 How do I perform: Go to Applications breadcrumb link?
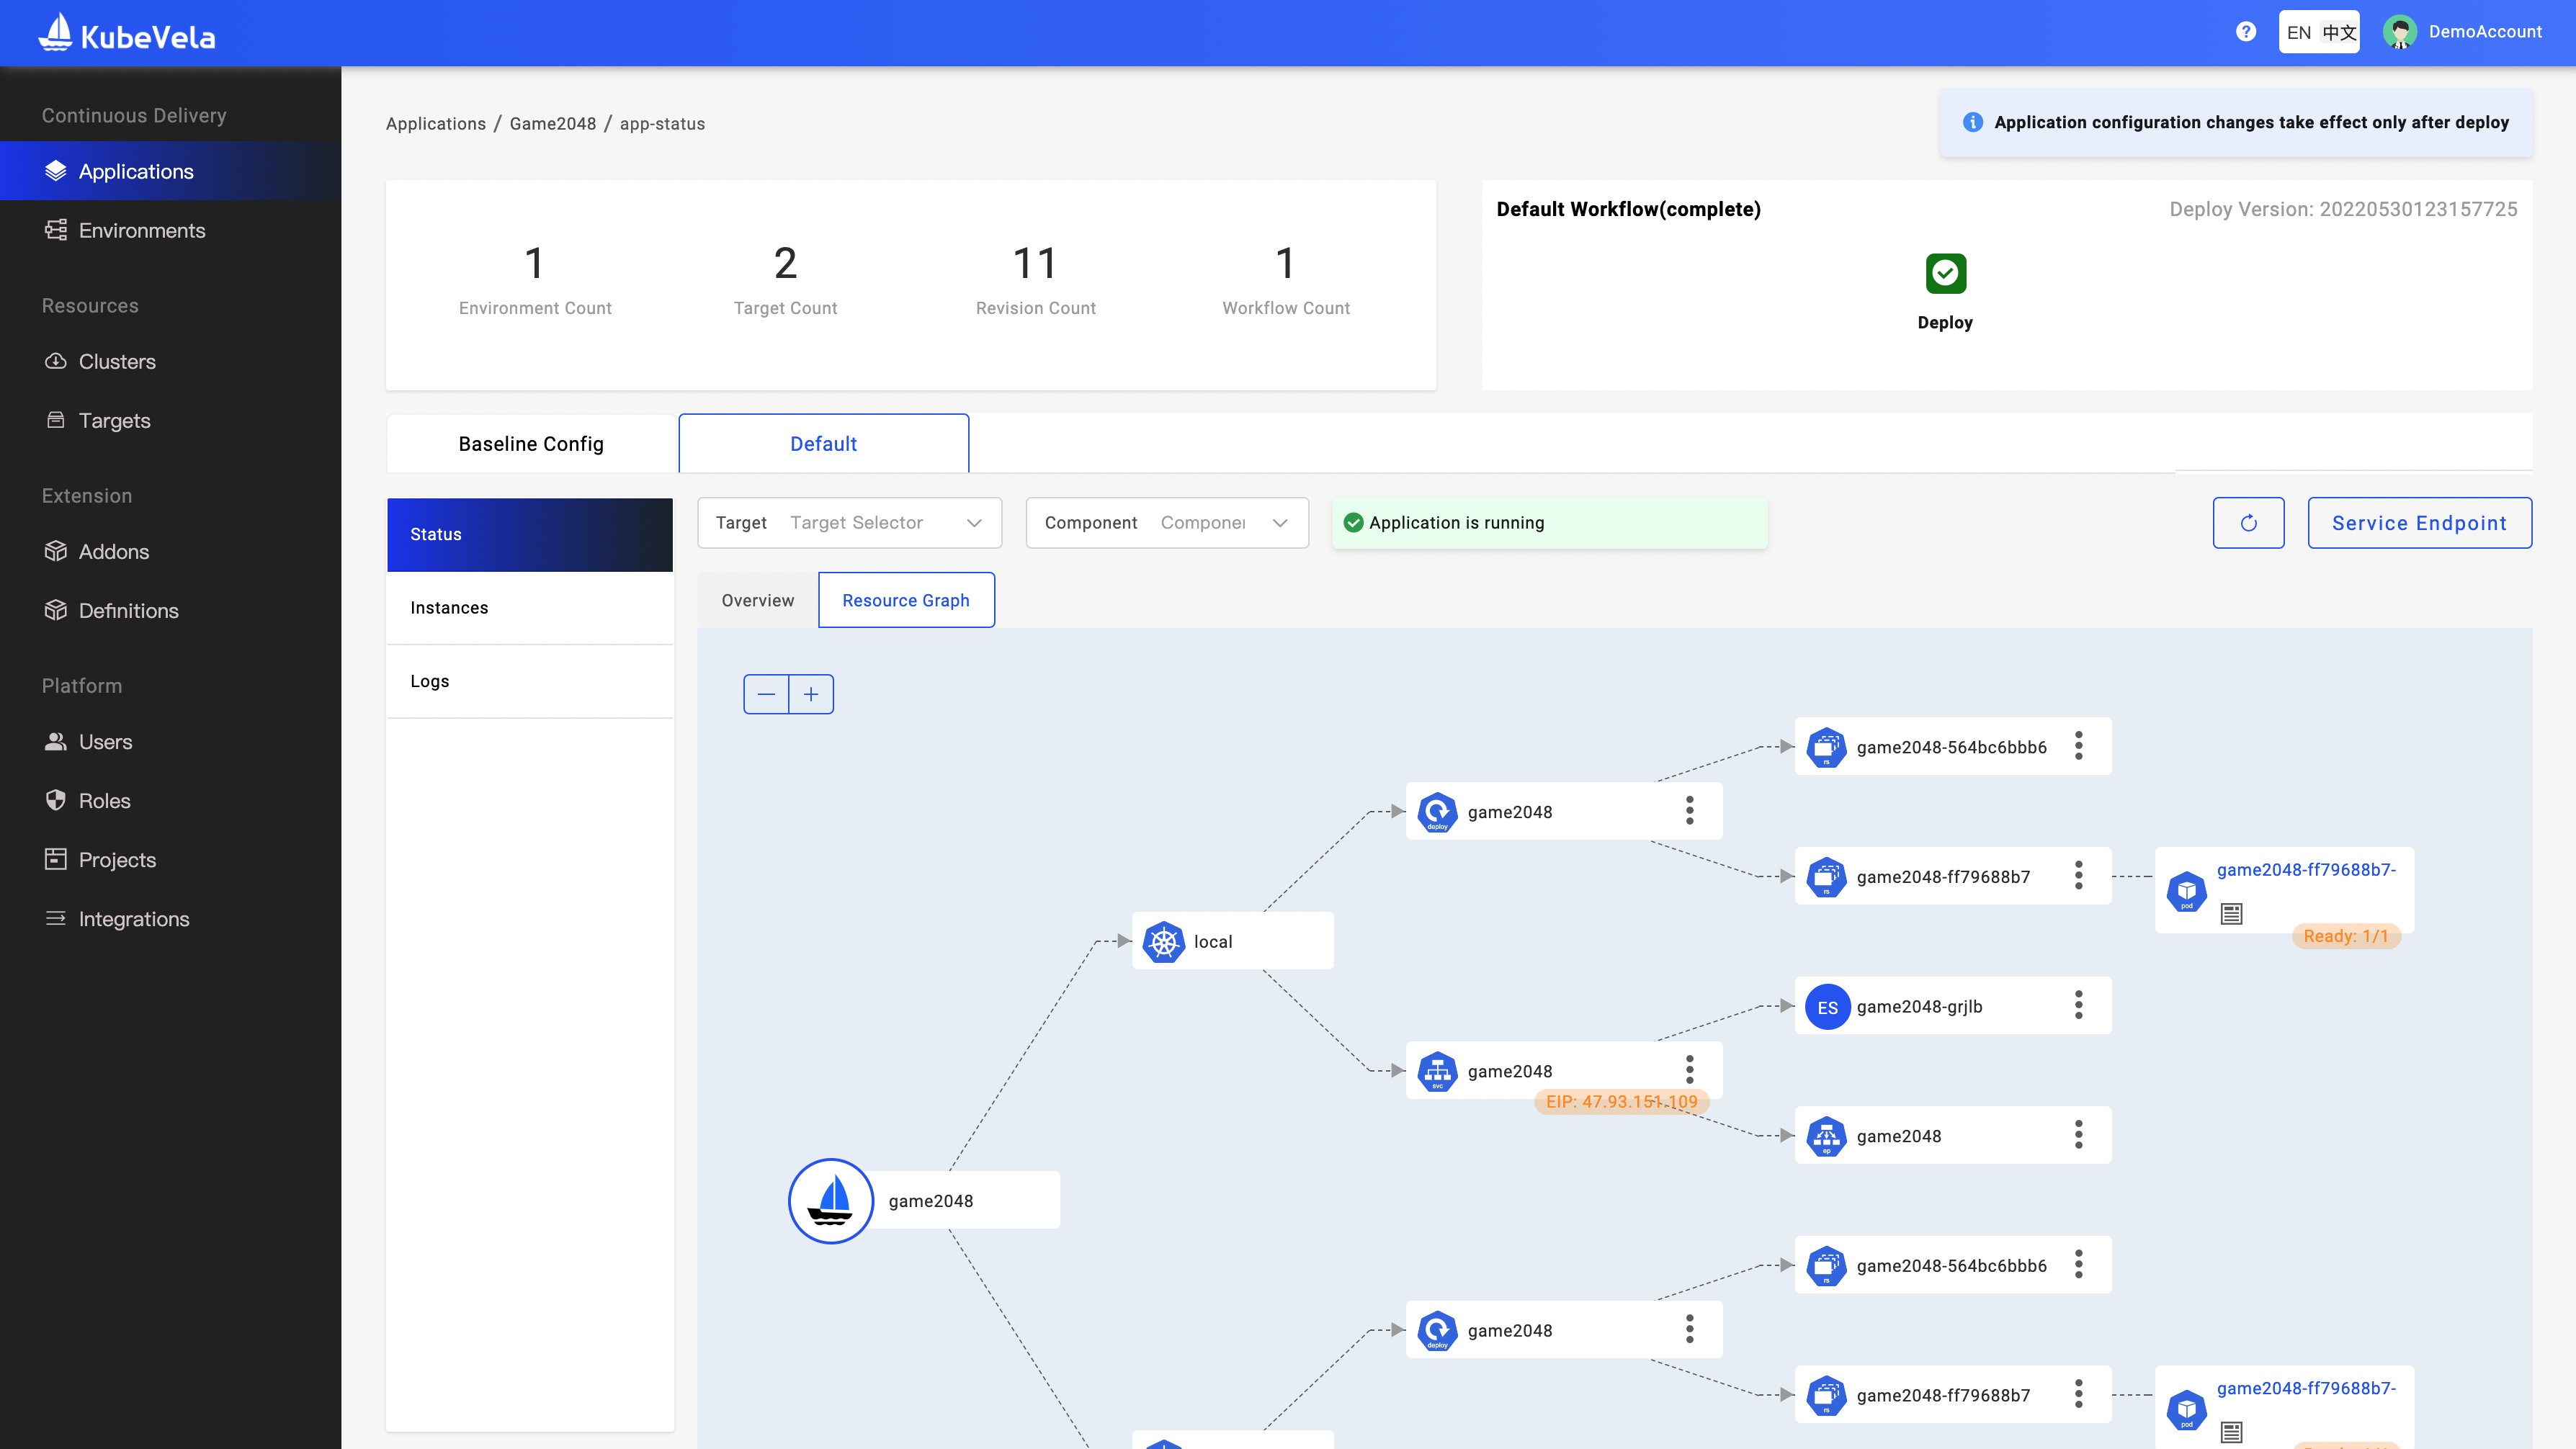click(x=435, y=124)
